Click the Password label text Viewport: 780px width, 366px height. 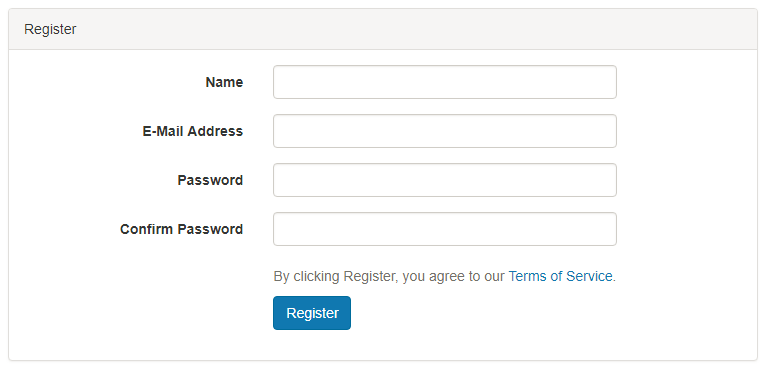coord(210,180)
